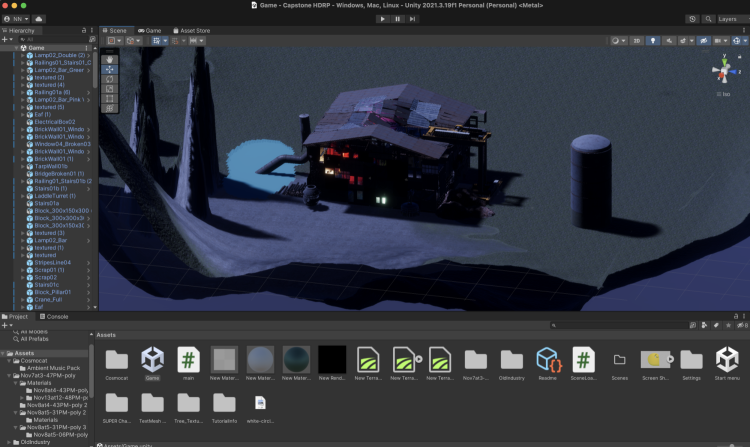Switch to the Game tab

pos(150,30)
